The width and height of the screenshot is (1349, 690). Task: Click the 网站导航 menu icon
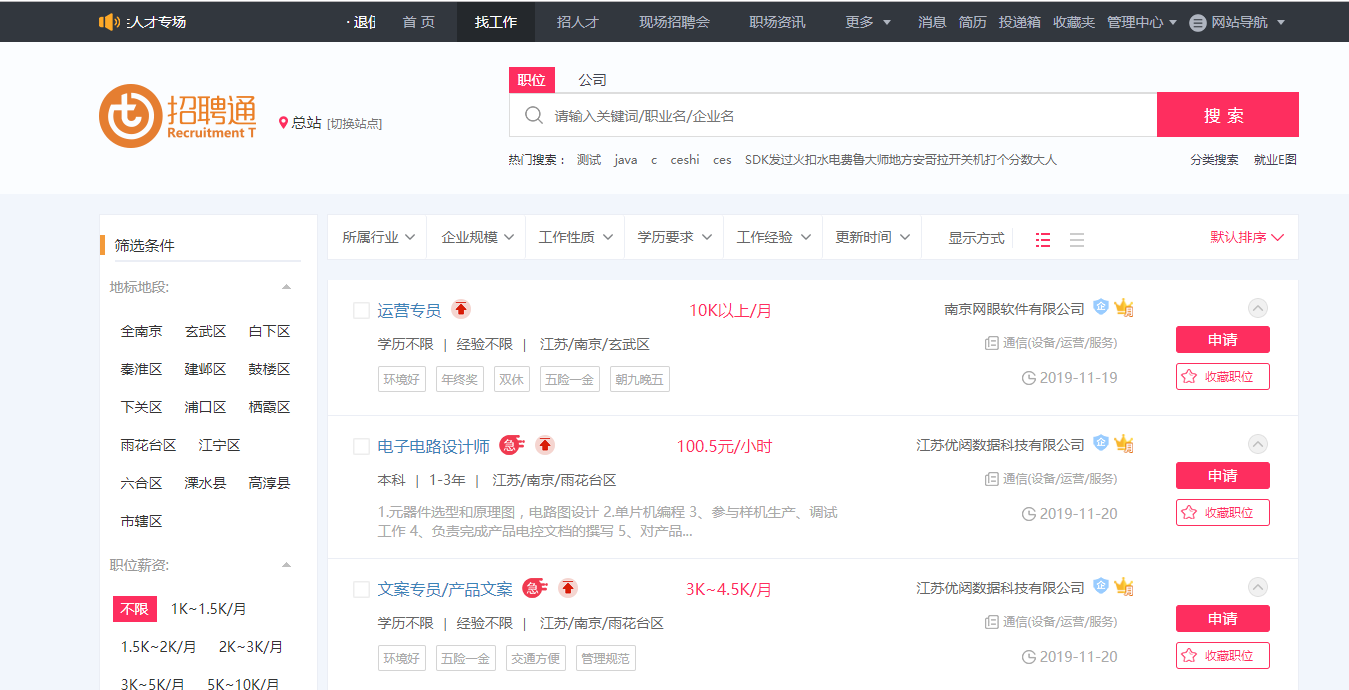1198,22
